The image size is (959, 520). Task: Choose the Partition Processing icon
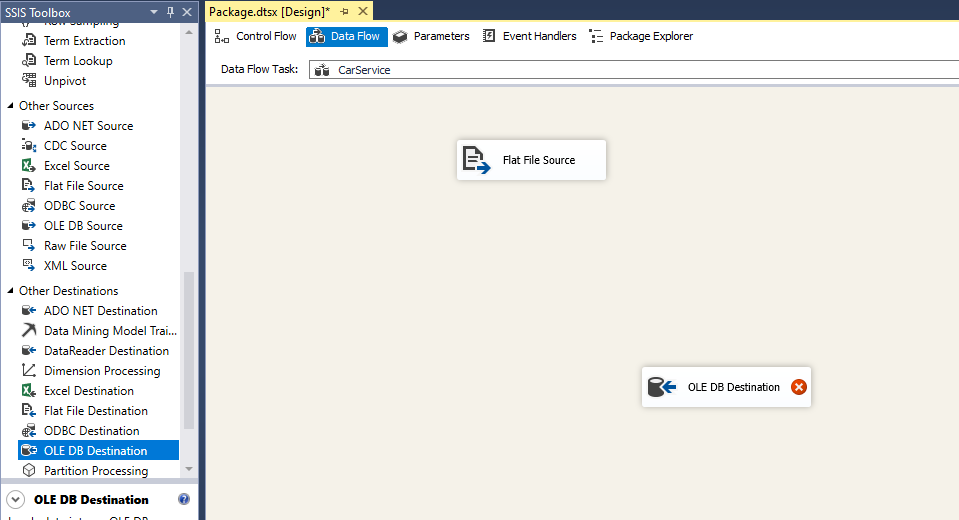coord(29,470)
